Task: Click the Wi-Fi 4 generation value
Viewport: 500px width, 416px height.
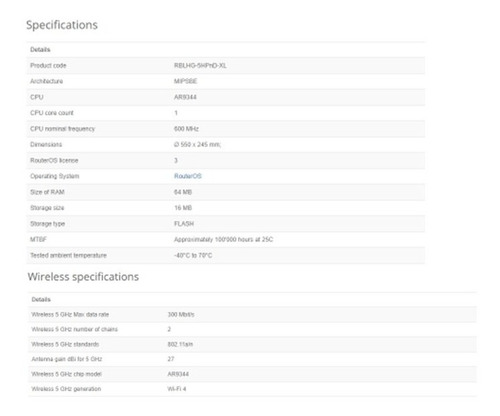Action: pyautogui.click(x=177, y=389)
